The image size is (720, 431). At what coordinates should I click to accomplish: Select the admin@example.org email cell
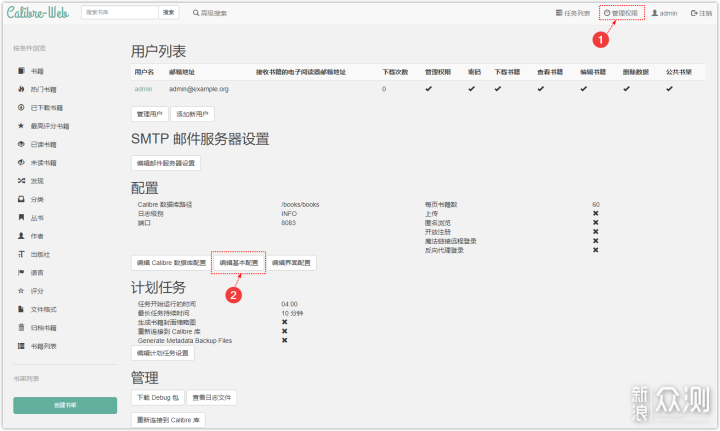[199, 89]
